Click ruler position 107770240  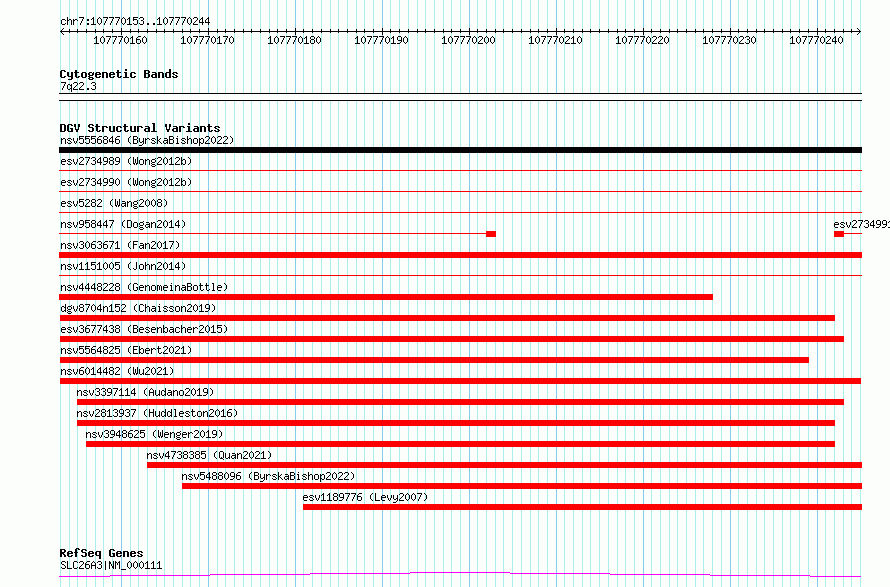(816, 40)
